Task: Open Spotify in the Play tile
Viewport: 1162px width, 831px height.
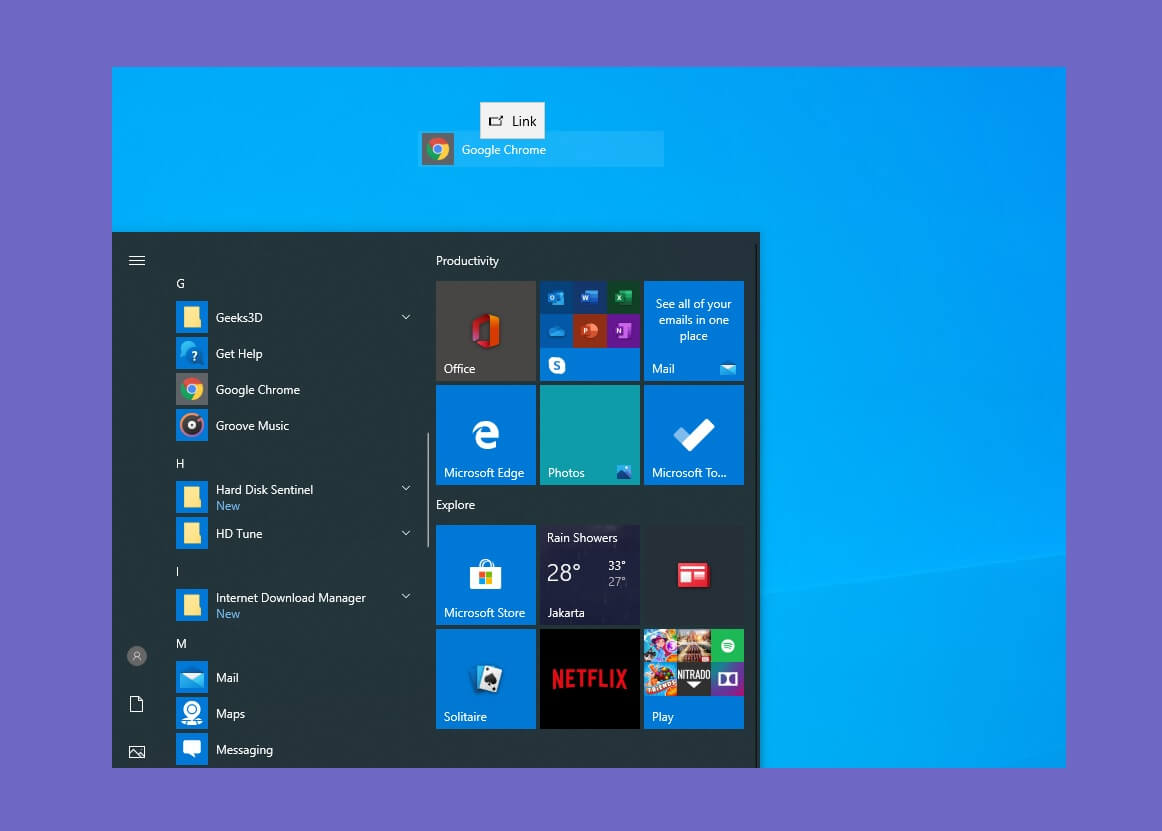Action: (728, 646)
